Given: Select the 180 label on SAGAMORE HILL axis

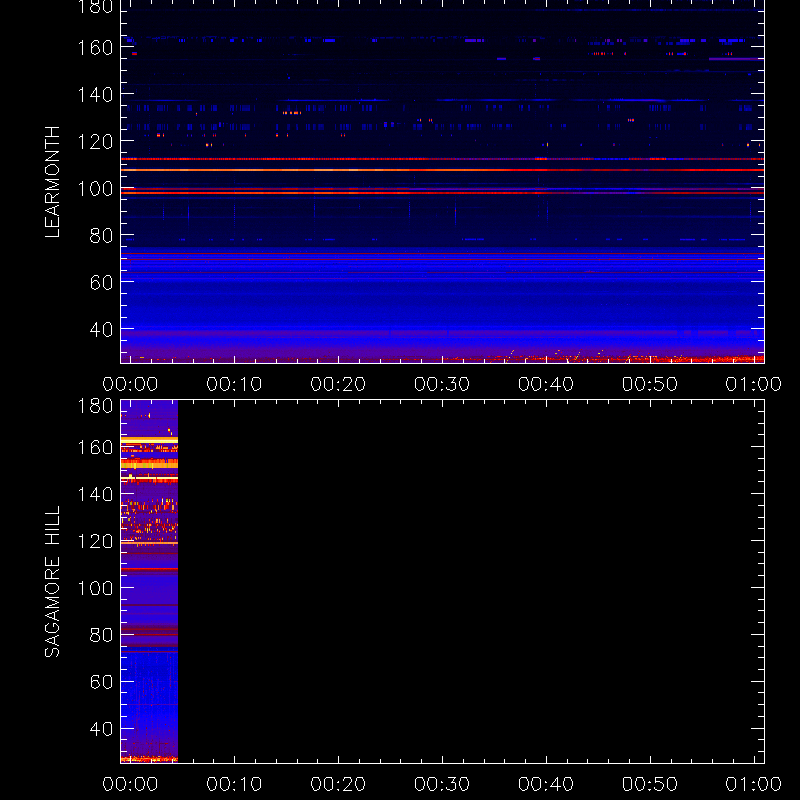Looking at the screenshot, I should tap(95, 406).
